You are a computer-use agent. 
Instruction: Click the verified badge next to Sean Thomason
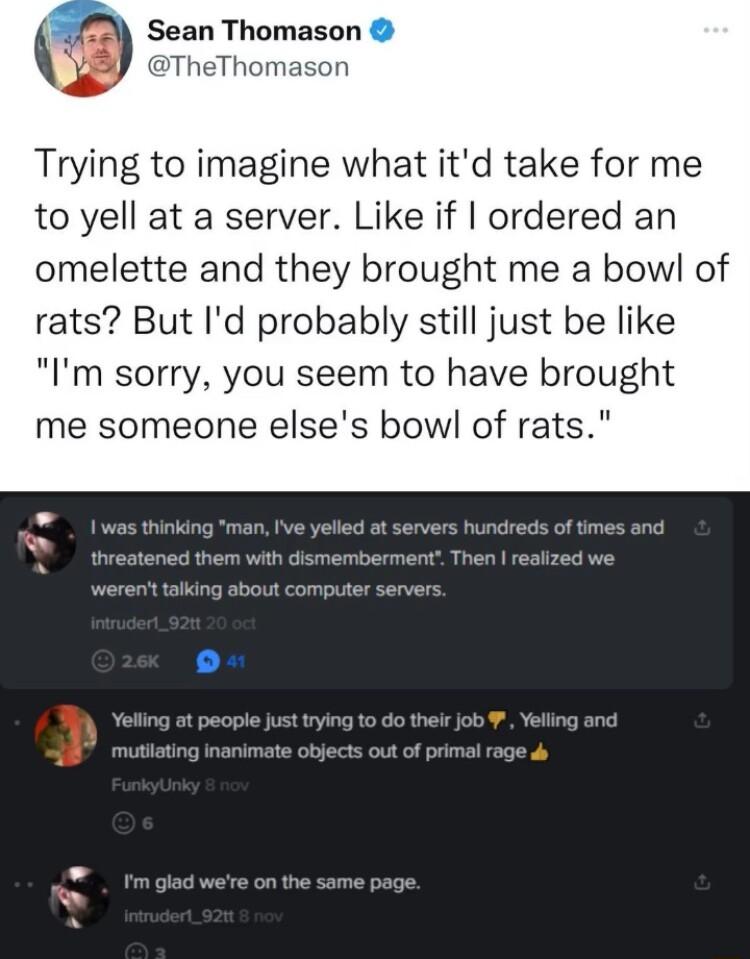[x=380, y=30]
